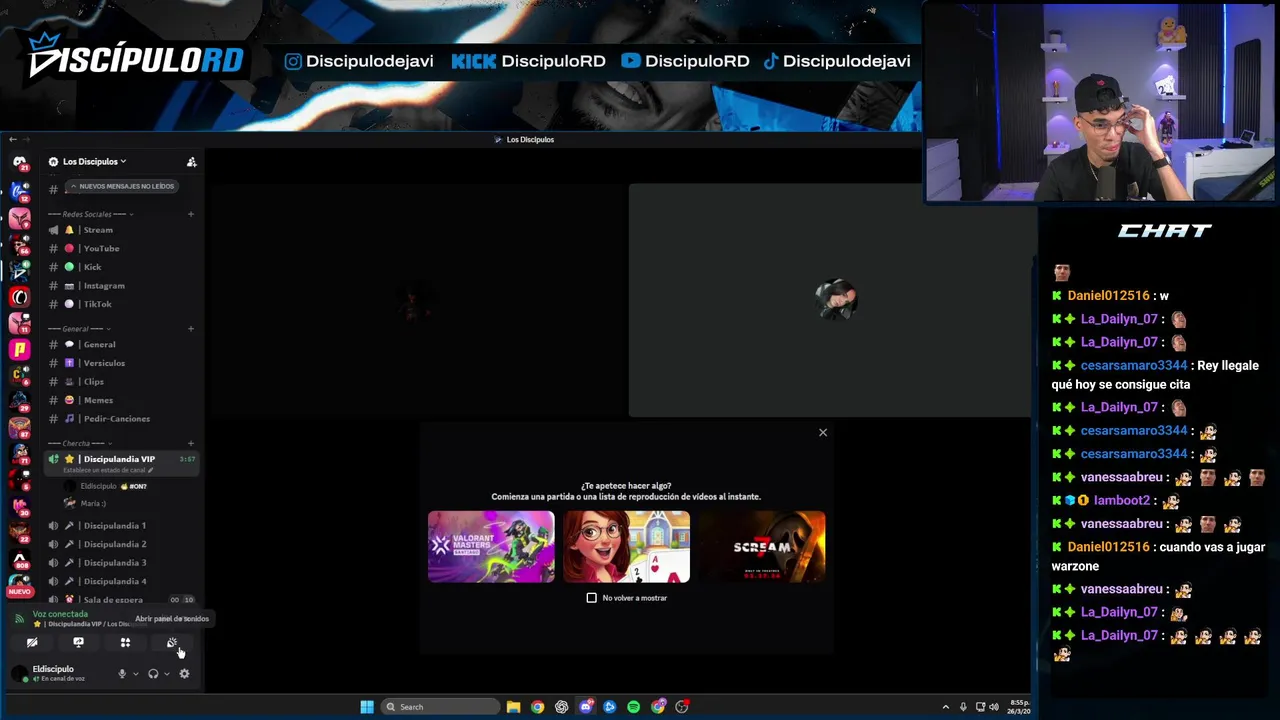Select the participant video tile avatar

836,300
